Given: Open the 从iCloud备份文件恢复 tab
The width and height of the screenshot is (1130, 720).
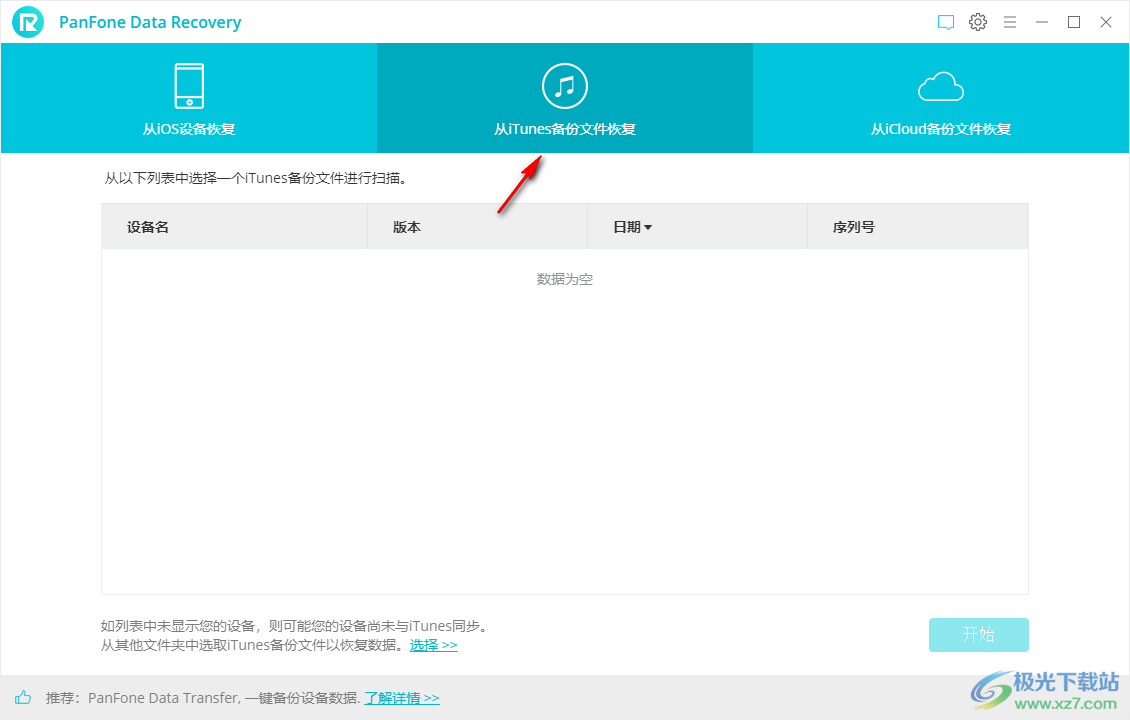Looking at the screenshot, I should 940,98.
